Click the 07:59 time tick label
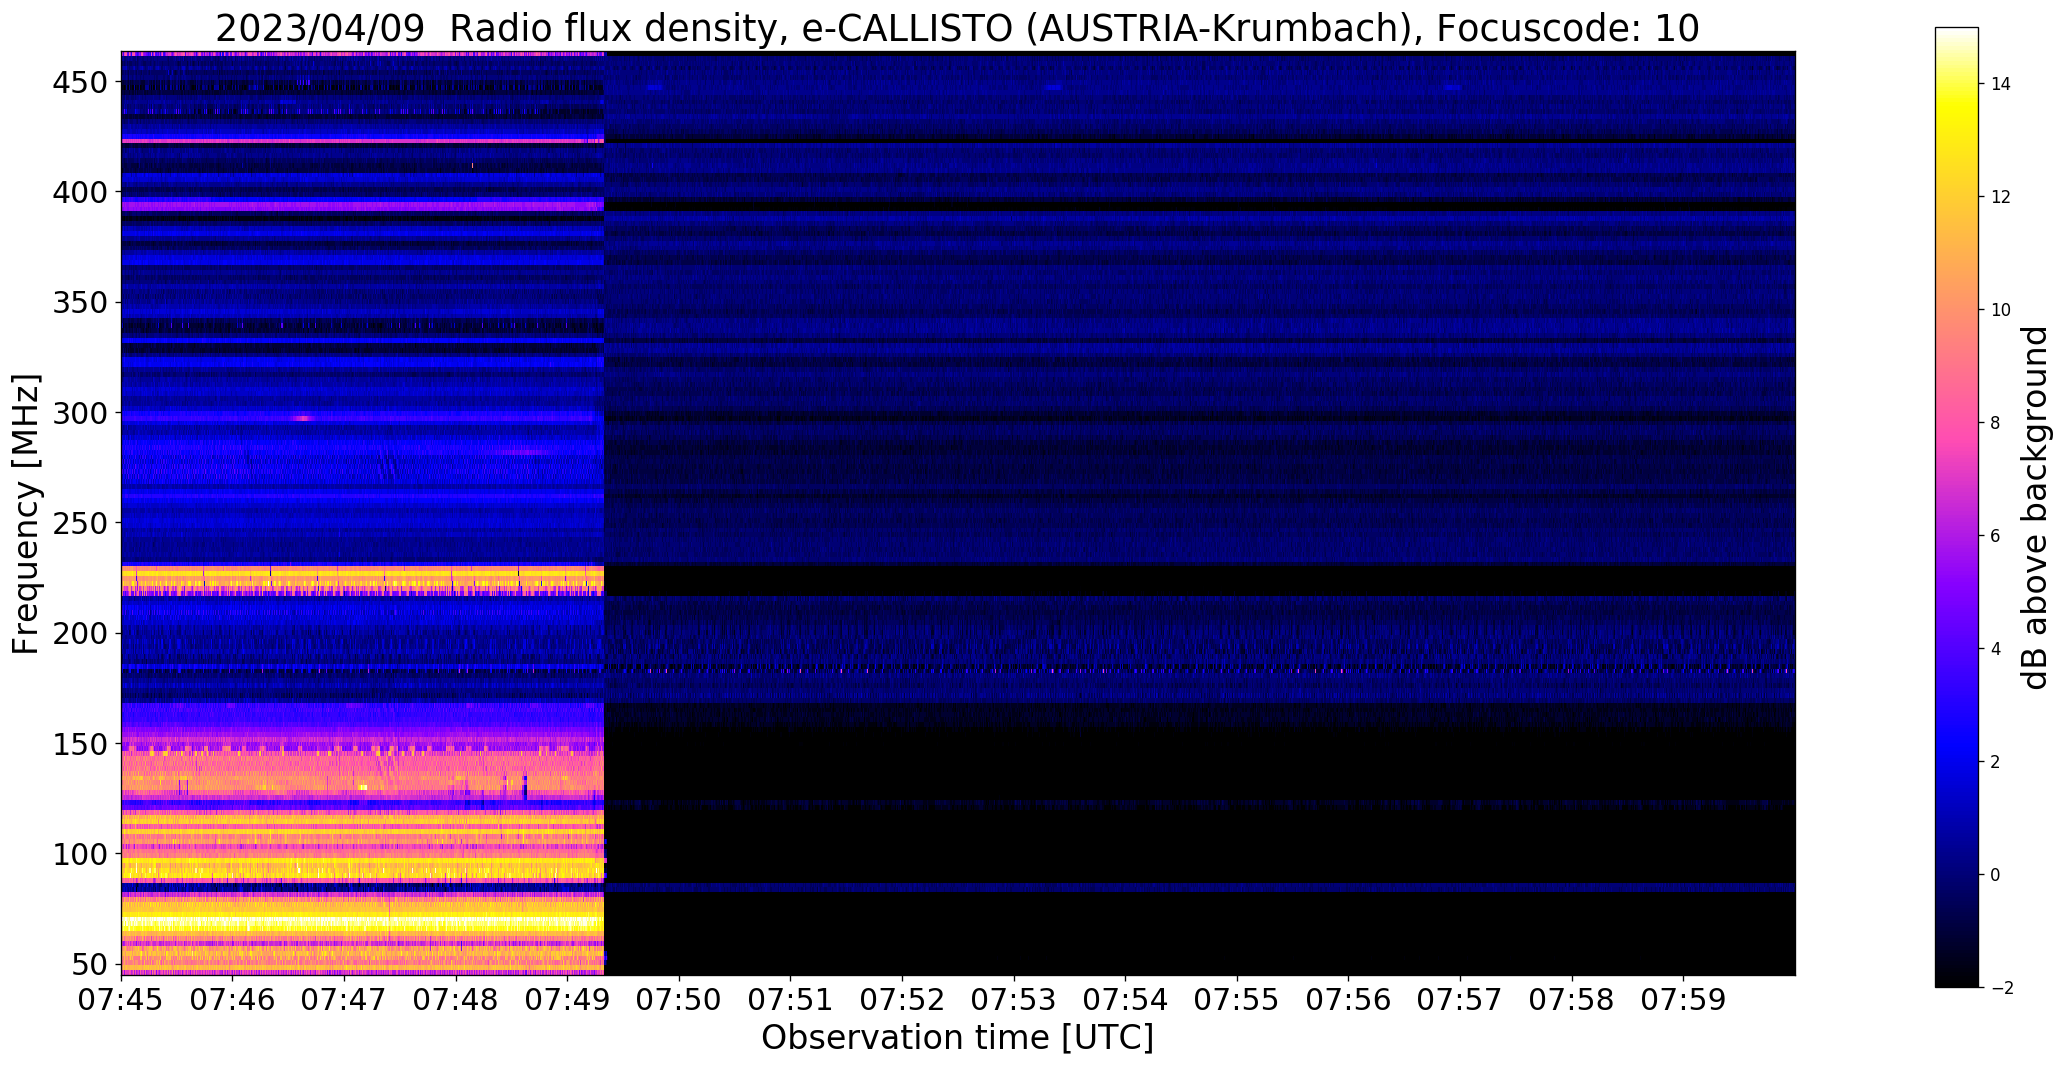This screenshot has height=1067, width=2066. (x=1684, y=1000)
